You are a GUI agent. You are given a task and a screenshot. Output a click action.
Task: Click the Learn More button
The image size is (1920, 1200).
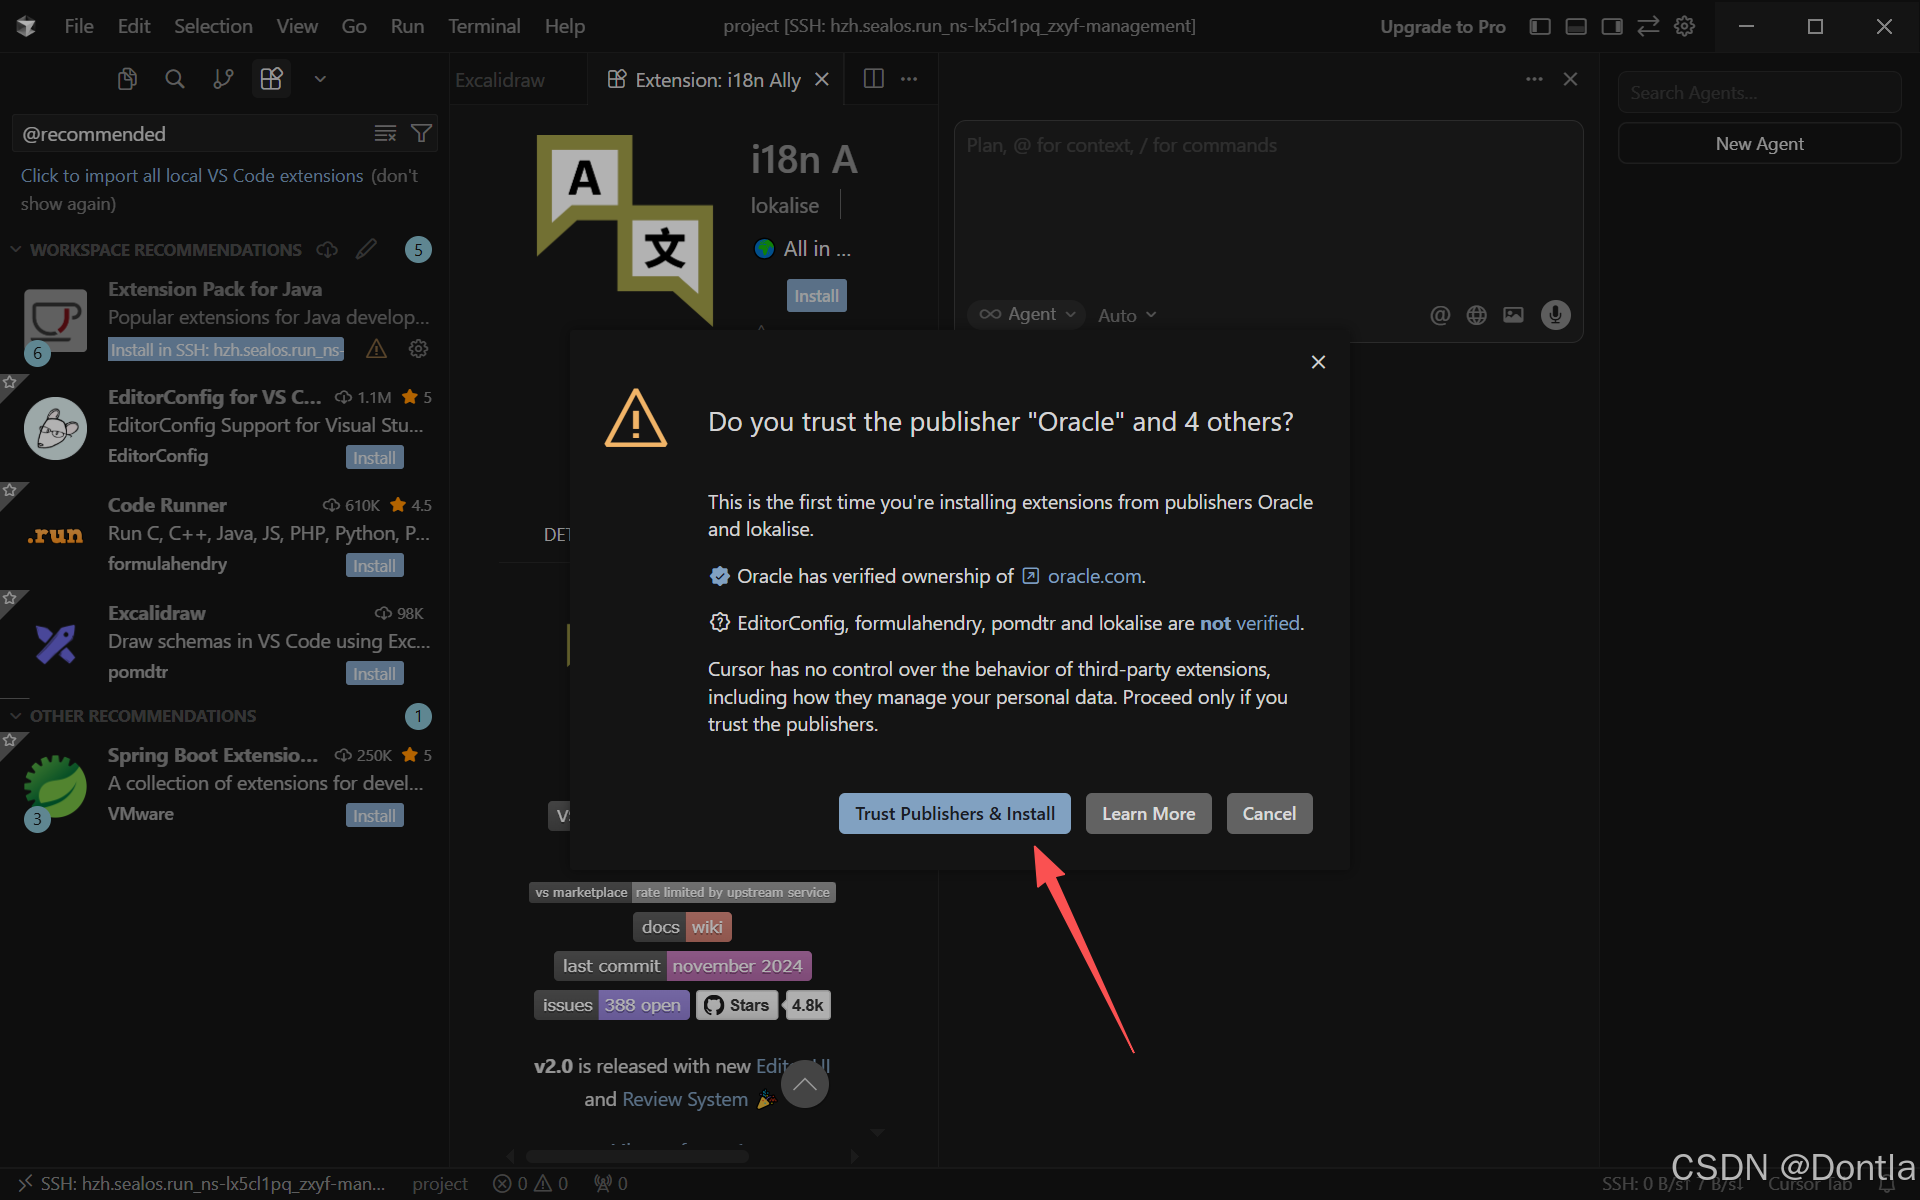[x=1149, y=814]
